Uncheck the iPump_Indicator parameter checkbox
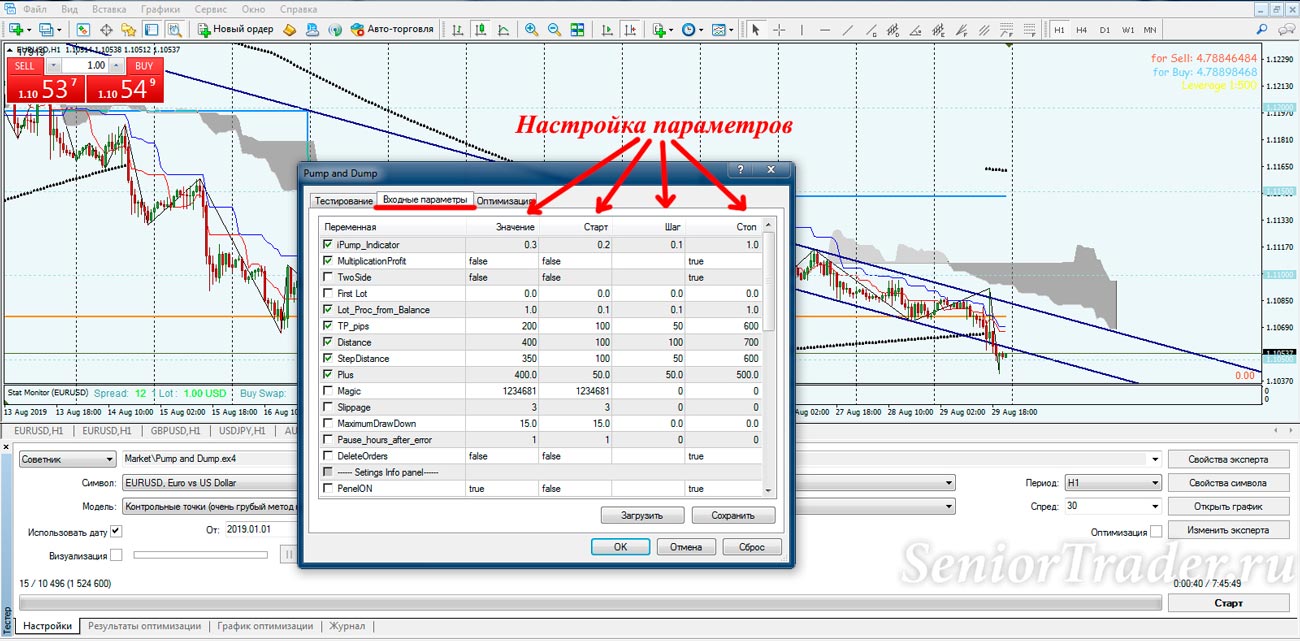The image size is (1300, 641). click(x=328, y=244)
